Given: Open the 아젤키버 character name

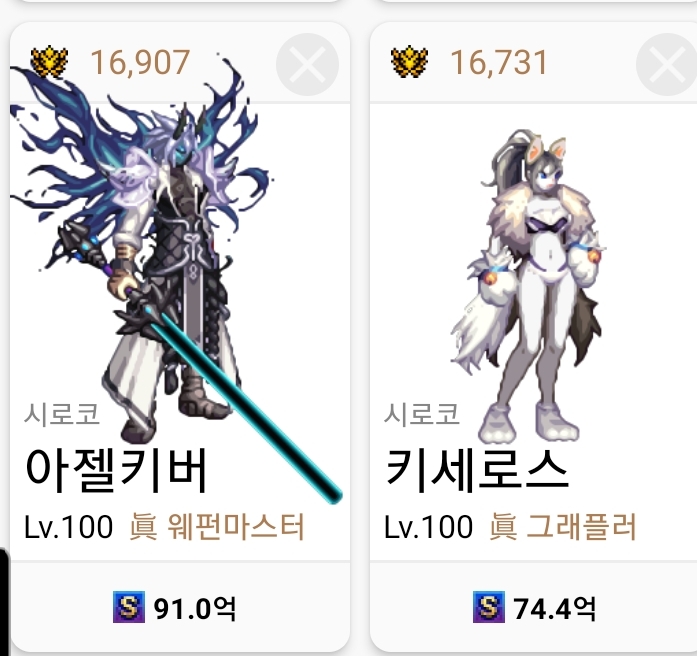Looking at the screenshot, I should point(116,470).
